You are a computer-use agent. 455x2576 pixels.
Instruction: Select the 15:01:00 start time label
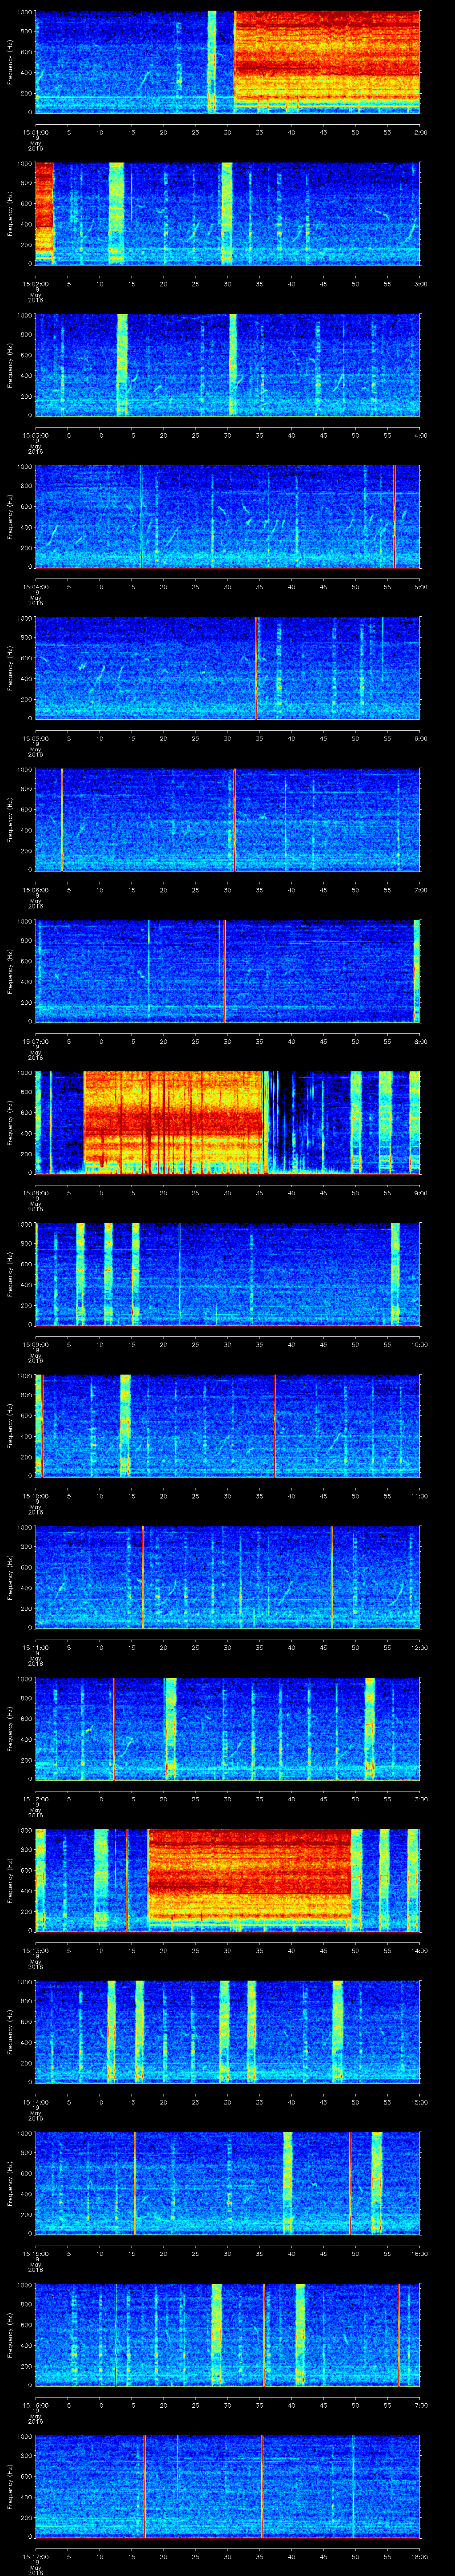(36, 132)
